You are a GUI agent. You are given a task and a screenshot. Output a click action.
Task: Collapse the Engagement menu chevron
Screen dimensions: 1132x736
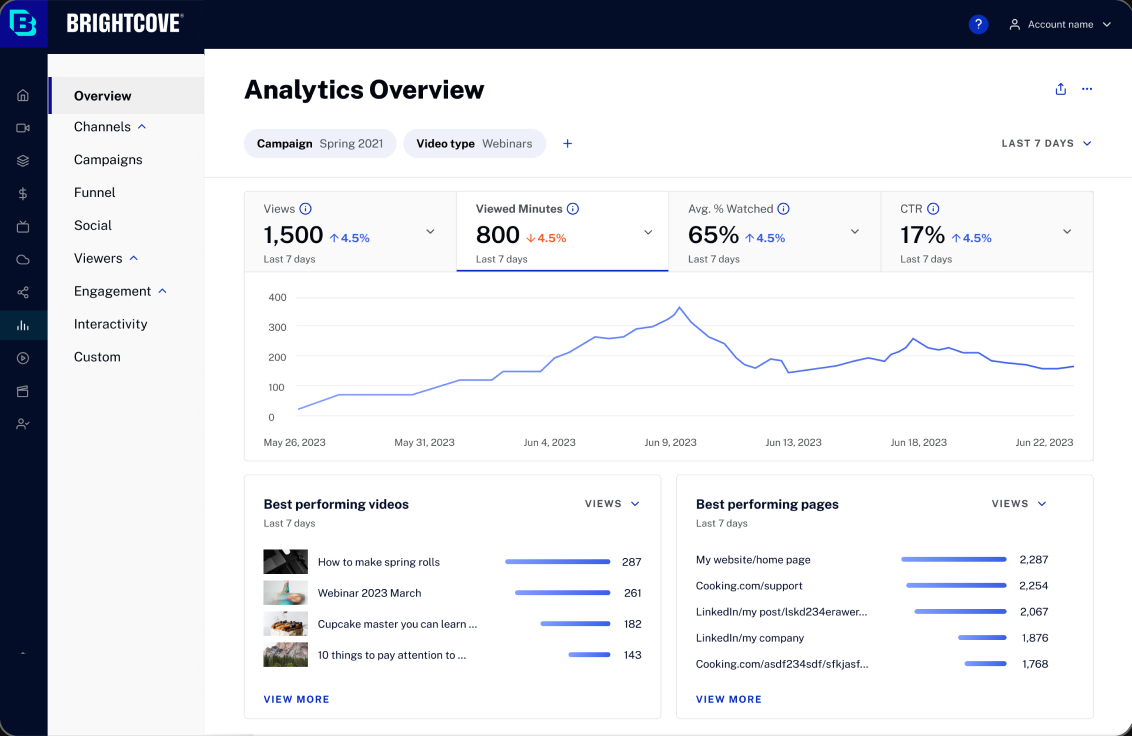point(162,291)
